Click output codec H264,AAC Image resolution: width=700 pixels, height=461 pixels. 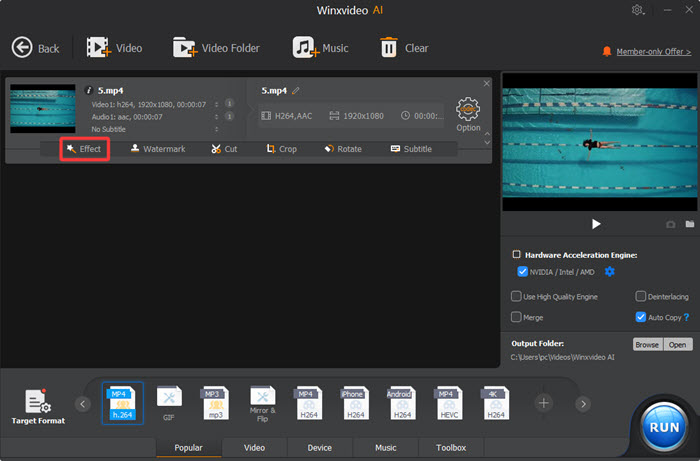click(287, 116)
